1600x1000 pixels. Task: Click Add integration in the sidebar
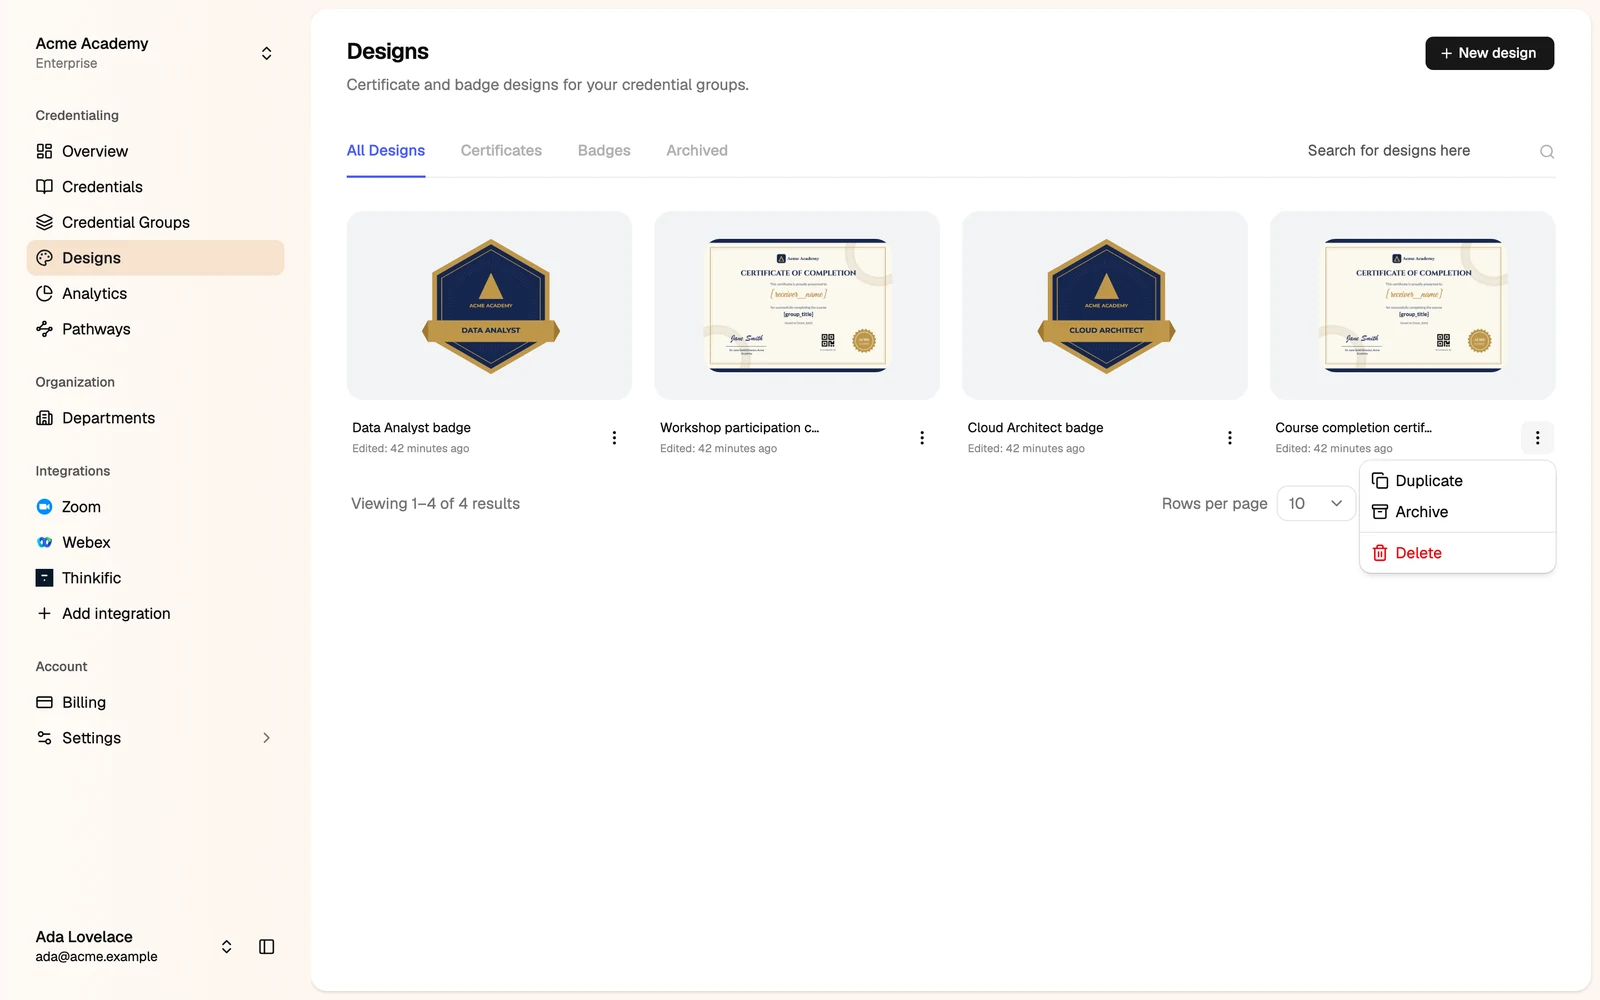point(155,614)
